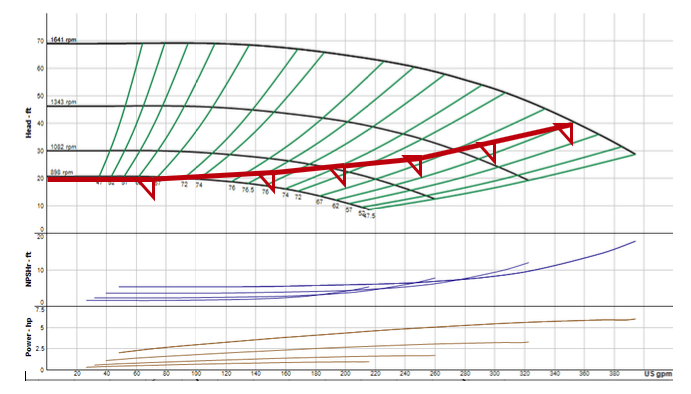Click the 7.5 tick on the Power axis
The width and height of the screenshot is (691, 394).
point(40,310)
